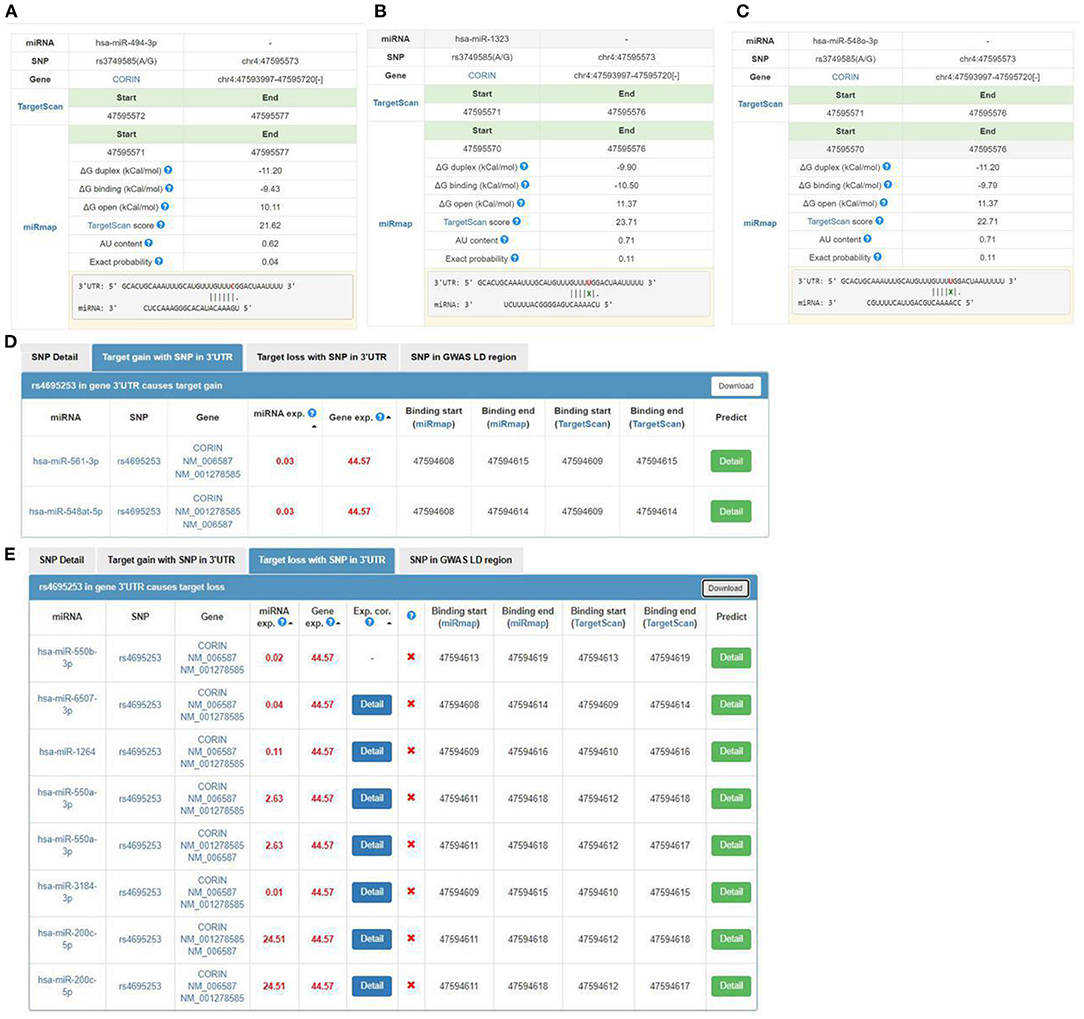Viewport: 1084px width, 1019px height.
Task: Click the help icon heading the red-cross column
Action: [411, 616]
